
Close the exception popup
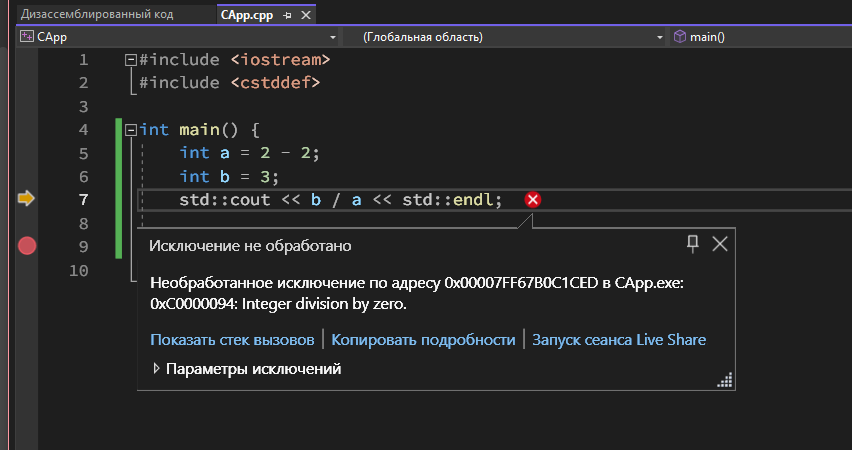point(720,244)
